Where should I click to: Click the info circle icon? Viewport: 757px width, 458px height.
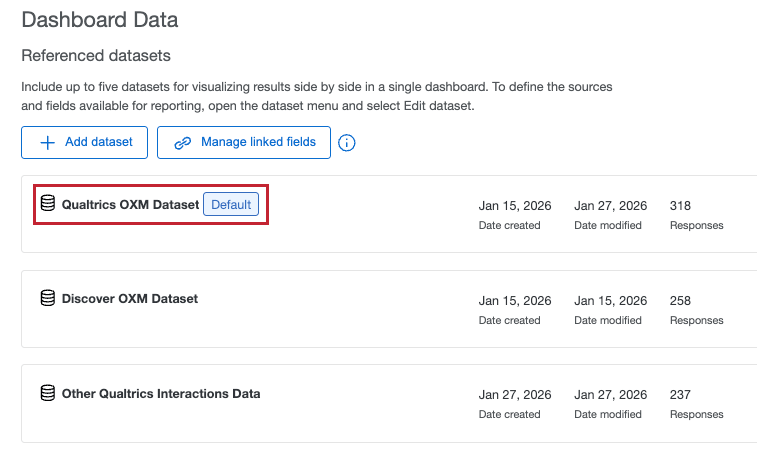pos(347,143)
